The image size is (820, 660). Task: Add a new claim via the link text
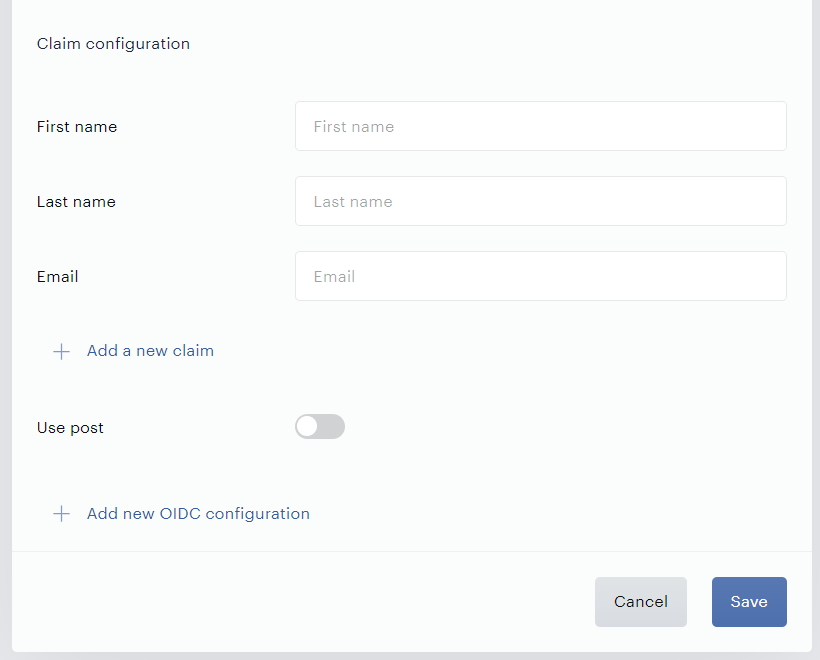pyautogui.click(x=150, y=351)
